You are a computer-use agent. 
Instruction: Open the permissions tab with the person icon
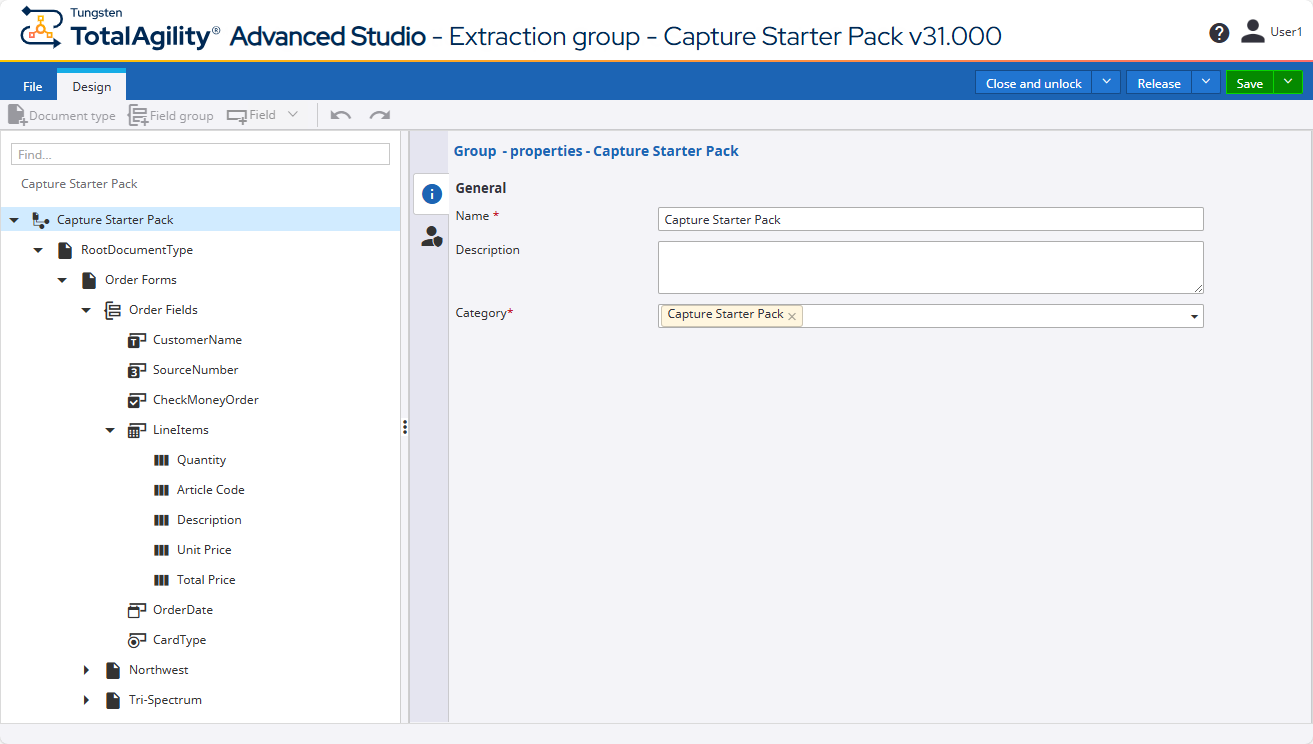(430, 236)
